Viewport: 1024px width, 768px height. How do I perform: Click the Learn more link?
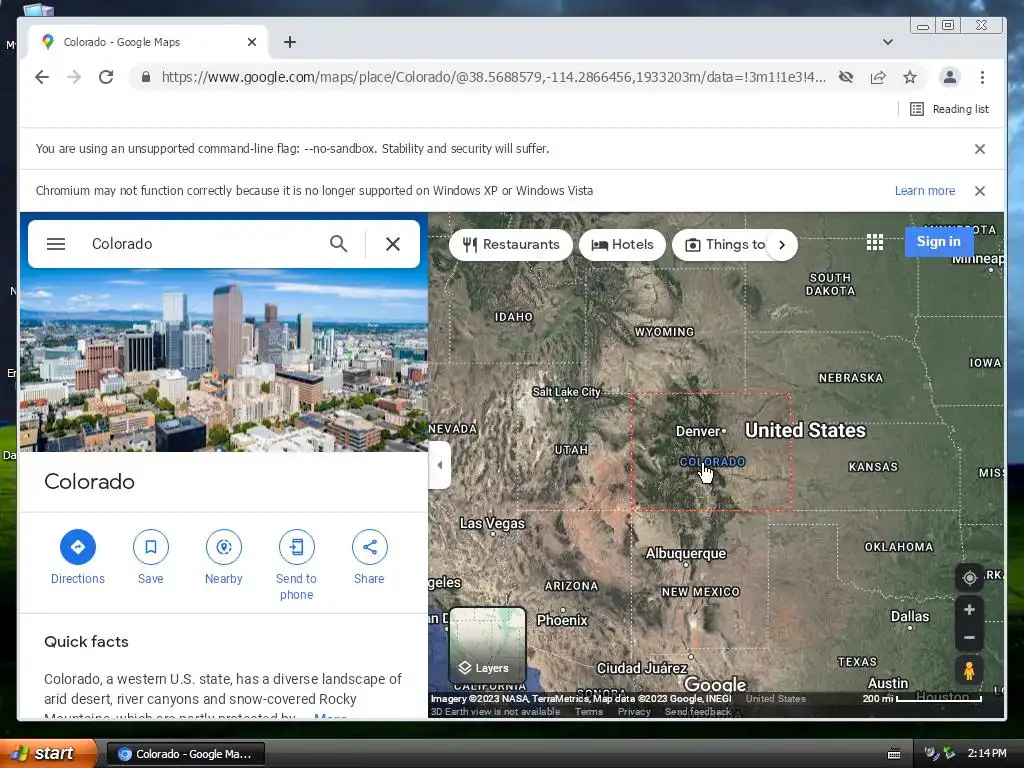(x=925, y=191)
